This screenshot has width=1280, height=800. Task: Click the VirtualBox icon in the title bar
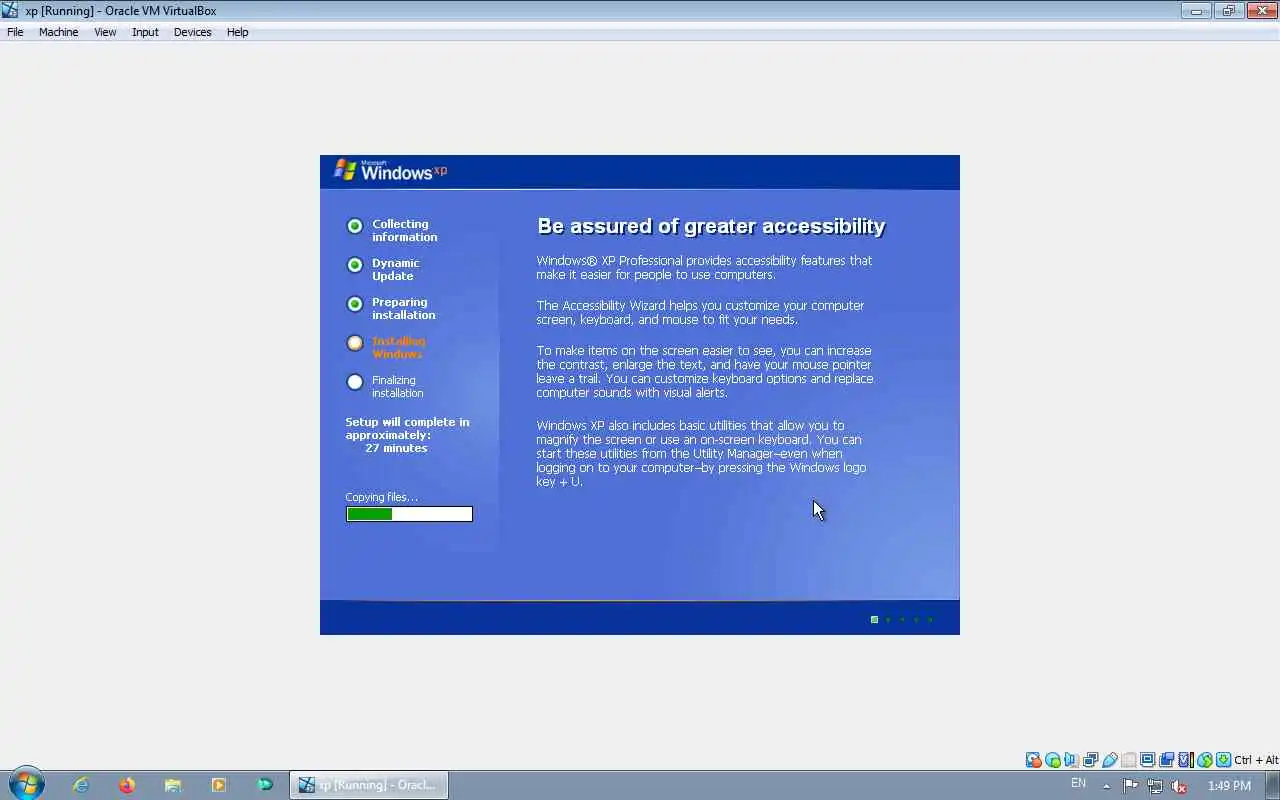pyautogui.click(x=10, y=11)
